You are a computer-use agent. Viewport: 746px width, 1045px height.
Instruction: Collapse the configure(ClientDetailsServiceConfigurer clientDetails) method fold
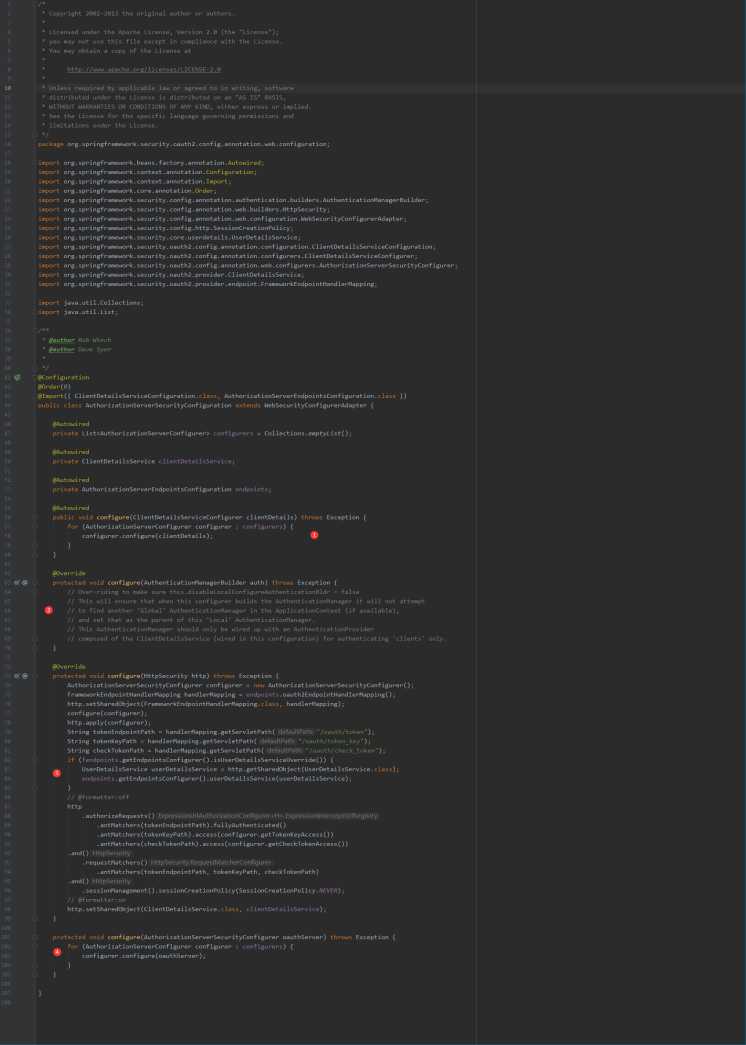[35, 517]
